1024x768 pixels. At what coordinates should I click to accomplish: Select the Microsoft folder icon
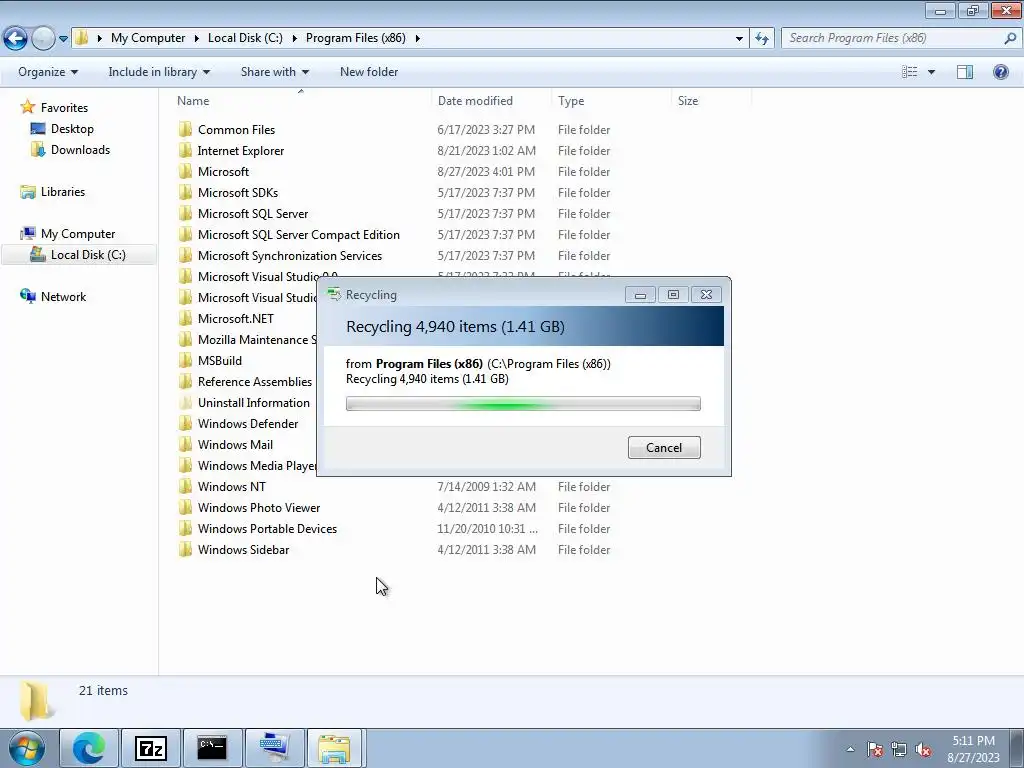185,171
